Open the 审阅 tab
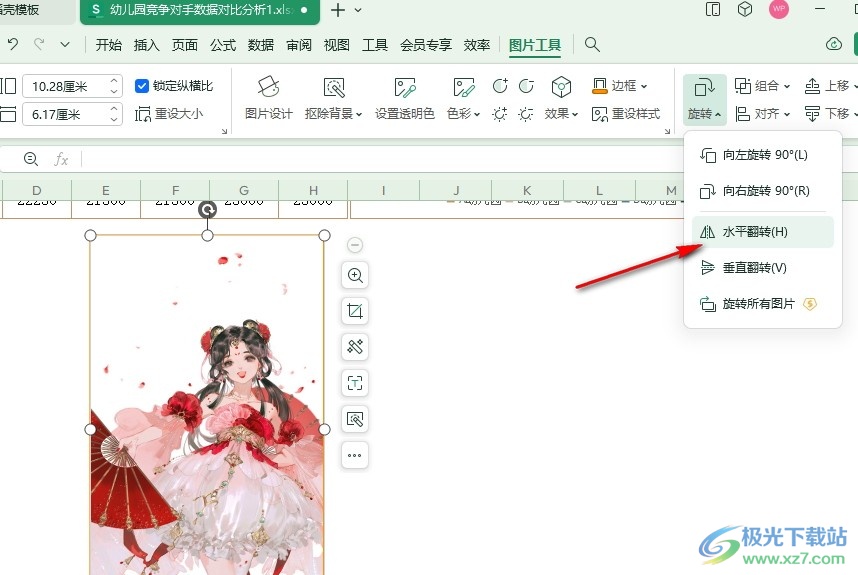Screen dimensions: 858x575 pos(299,45)
